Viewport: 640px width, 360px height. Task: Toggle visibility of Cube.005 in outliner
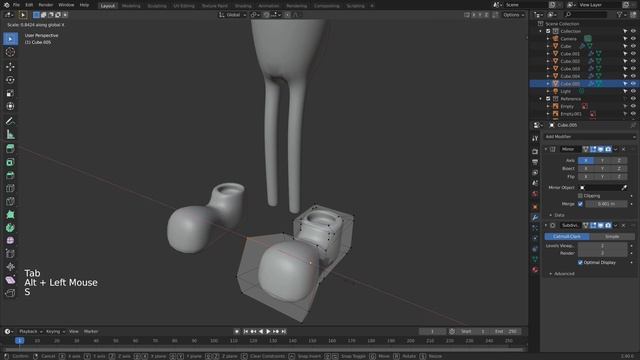(x=633, y=84)
